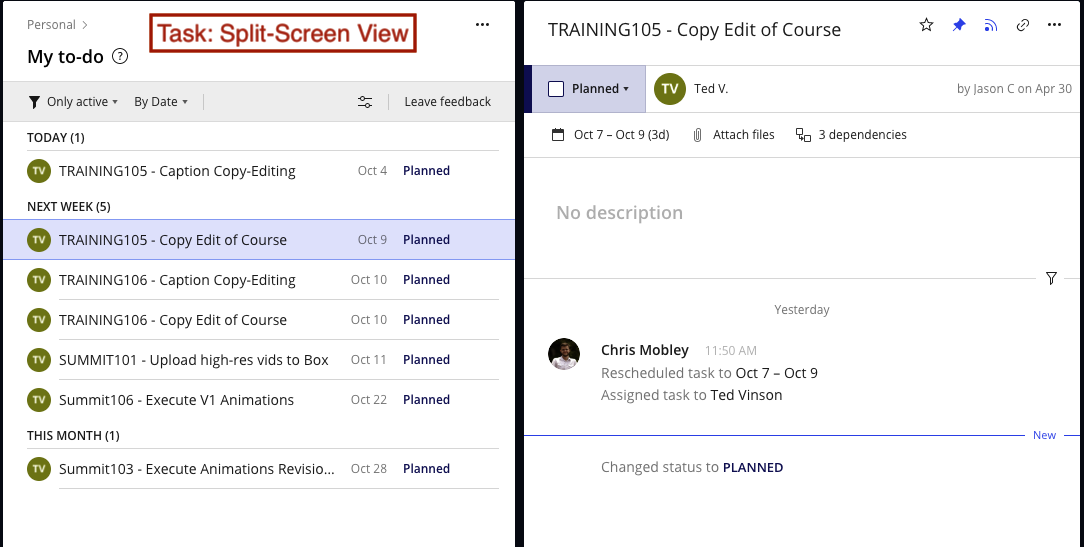Click the TV avatar on TRAINING106 Copy Edit row
The image size is (1084, 547).
tap(39, 320)
